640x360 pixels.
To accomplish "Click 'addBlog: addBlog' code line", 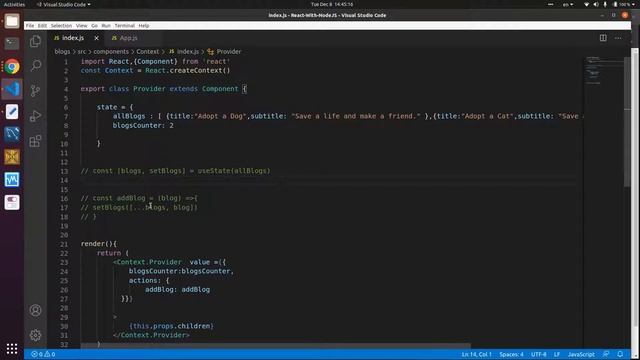I will pos(177,289).
